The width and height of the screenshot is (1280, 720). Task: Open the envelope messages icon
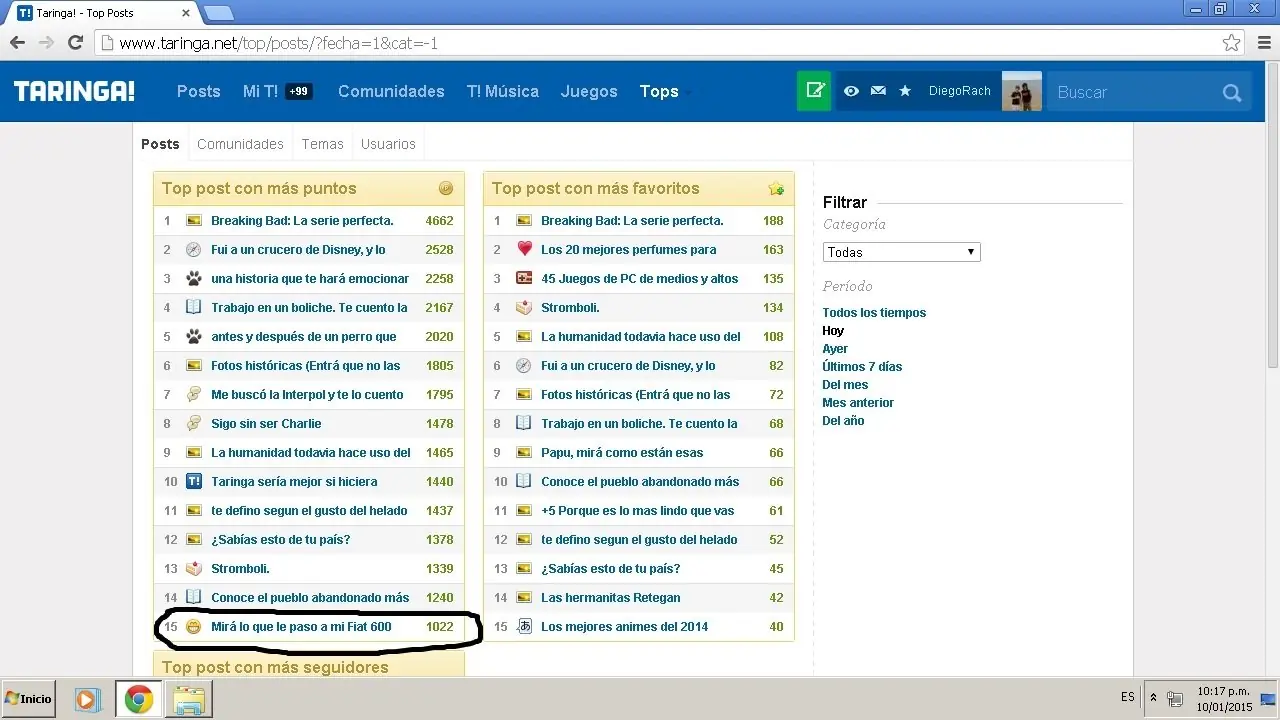[x=878, y=91]
